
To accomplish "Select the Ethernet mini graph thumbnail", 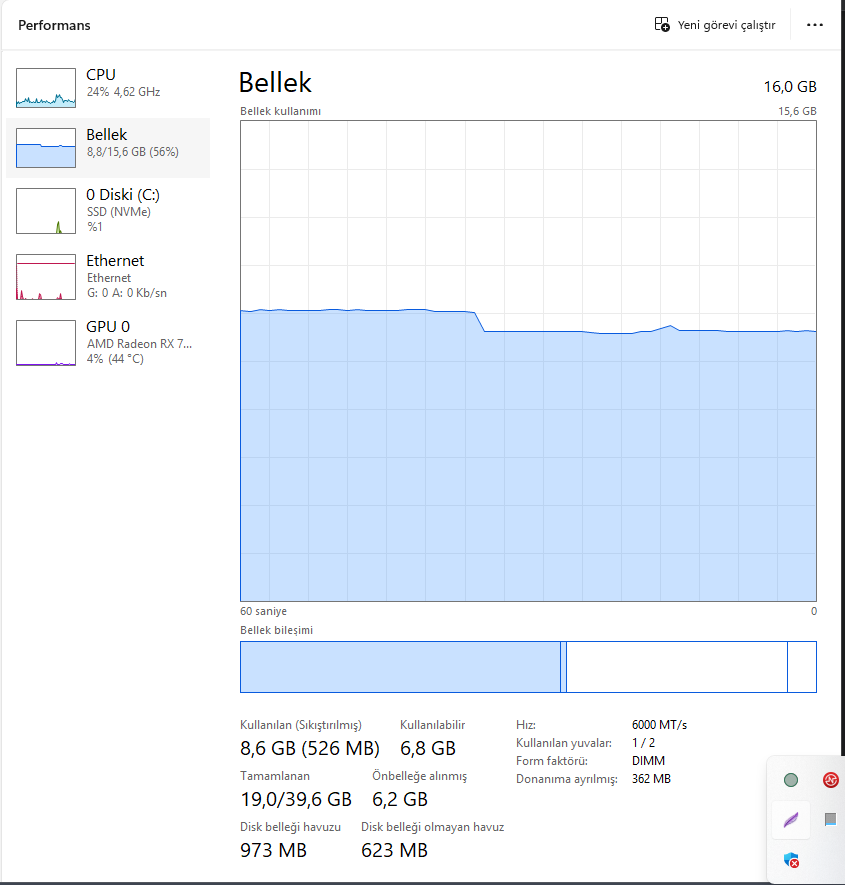I will pyautogui.click(x=46, y=277).
